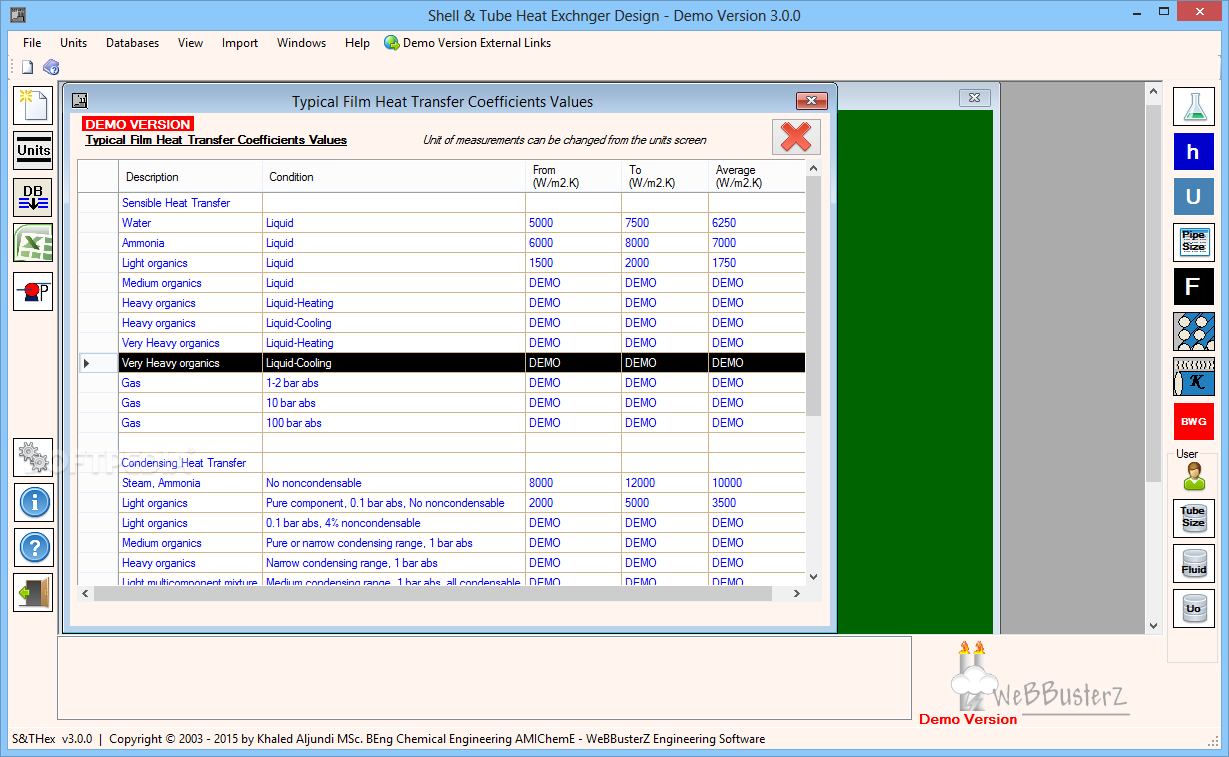
Task: Click the main window scrollbar down arrow
Action: (1153, 626)
